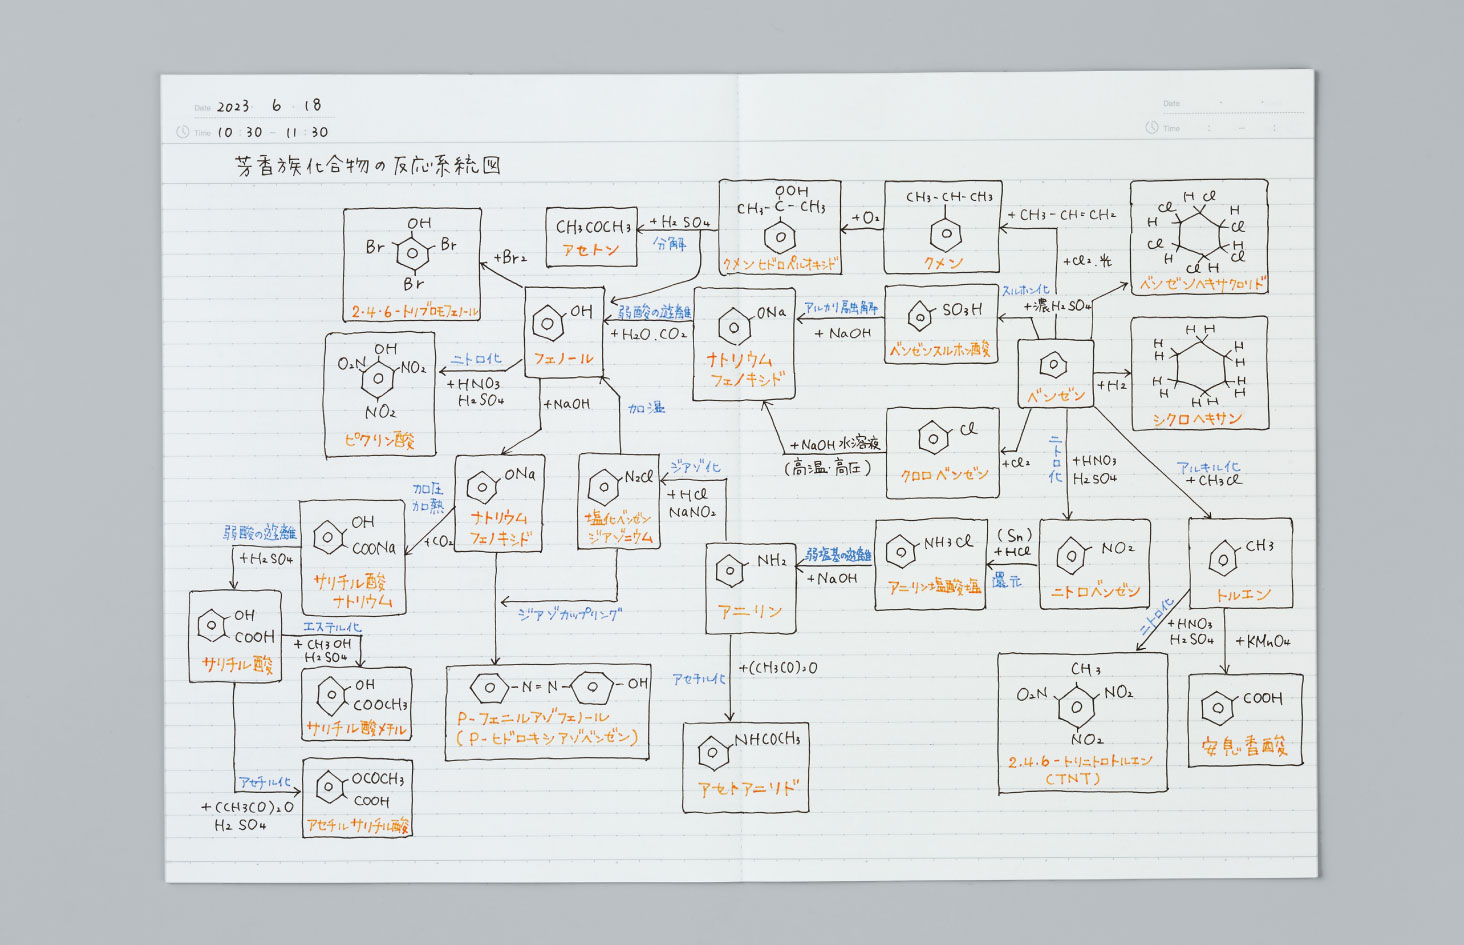Select the title 芳香族化合物の反応系統図
This screenshot has height=945, width=1464.
tap(367, 165)
